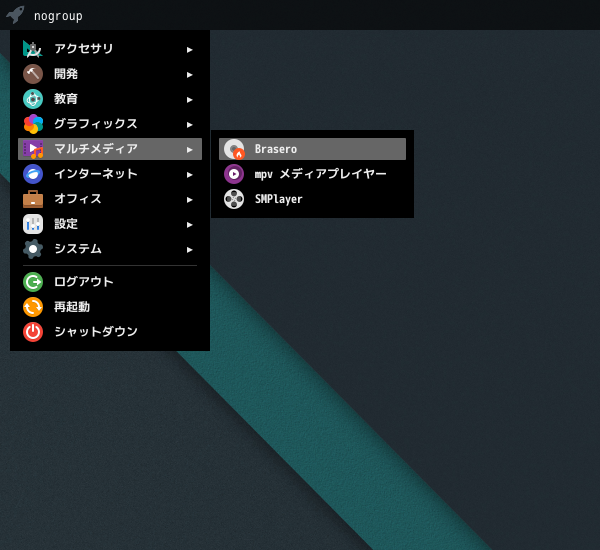The height and width of the screenshot is (550, 600).
Task: Expand the システム submenu arrow
Action: tap(189, 250)
